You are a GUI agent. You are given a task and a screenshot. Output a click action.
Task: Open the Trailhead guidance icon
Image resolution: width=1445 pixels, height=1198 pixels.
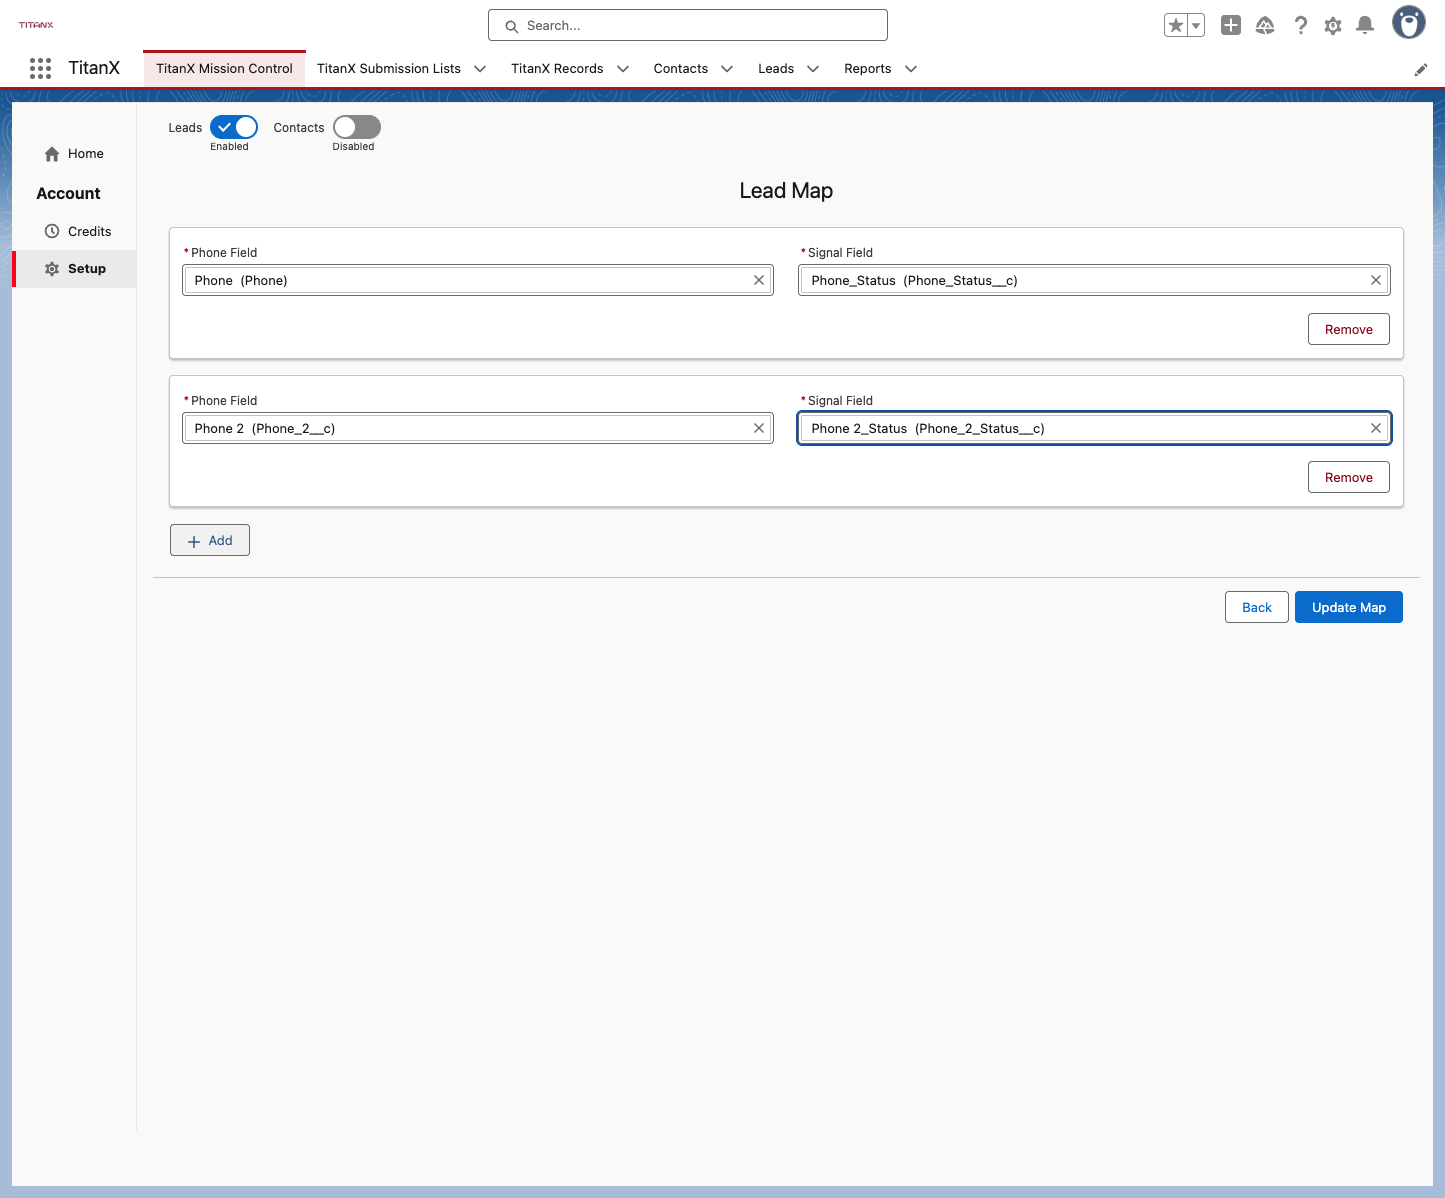[1265, 26]
